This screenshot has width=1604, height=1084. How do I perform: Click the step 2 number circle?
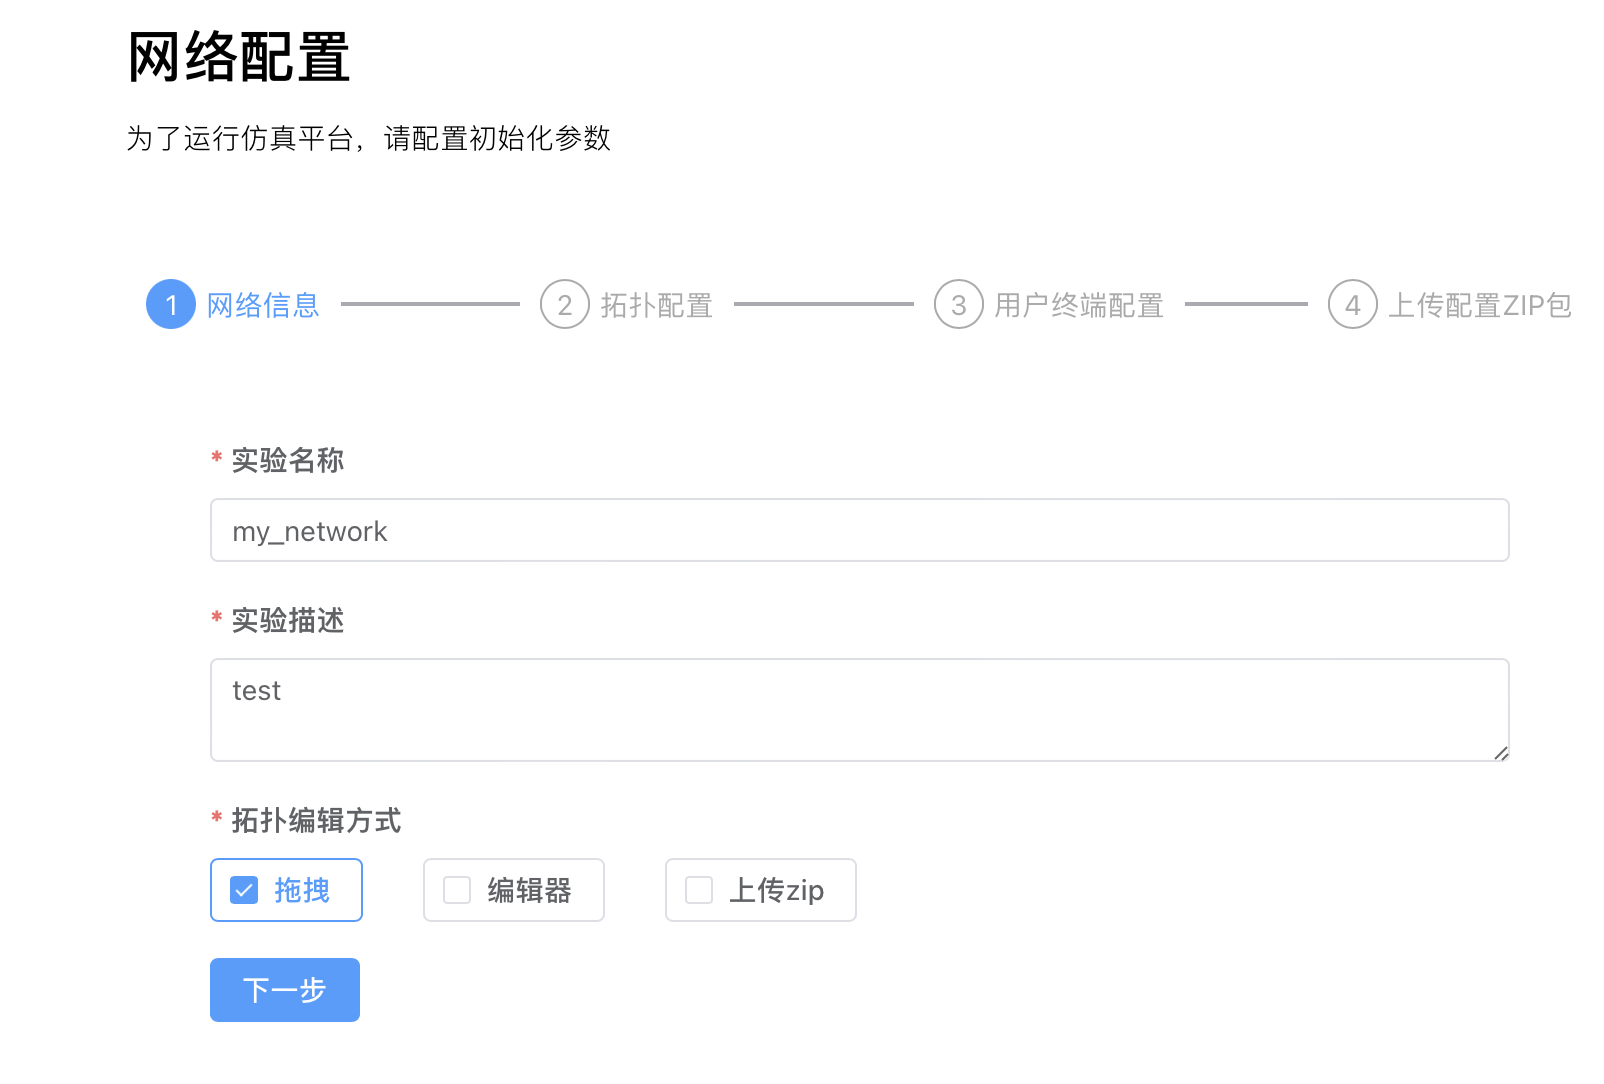point(565,304)
